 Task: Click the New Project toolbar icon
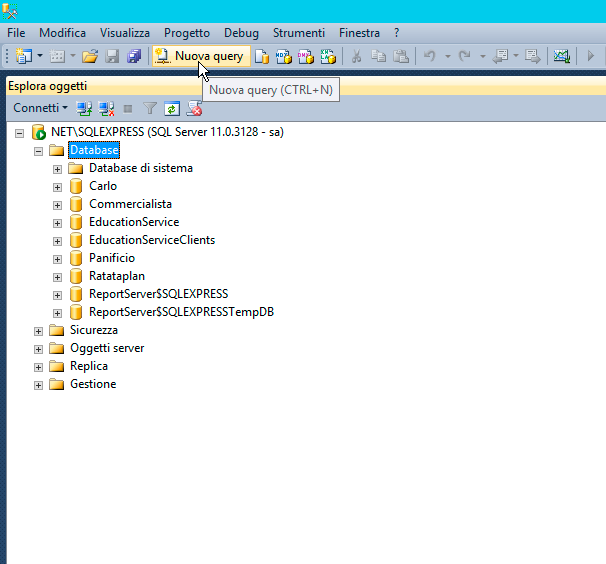(24, 56)
